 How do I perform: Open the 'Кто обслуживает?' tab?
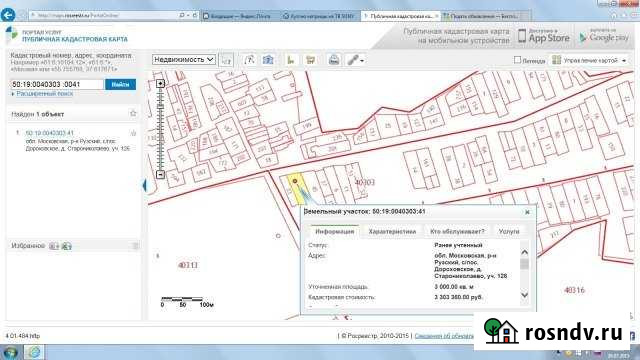(x=457, y=231)
